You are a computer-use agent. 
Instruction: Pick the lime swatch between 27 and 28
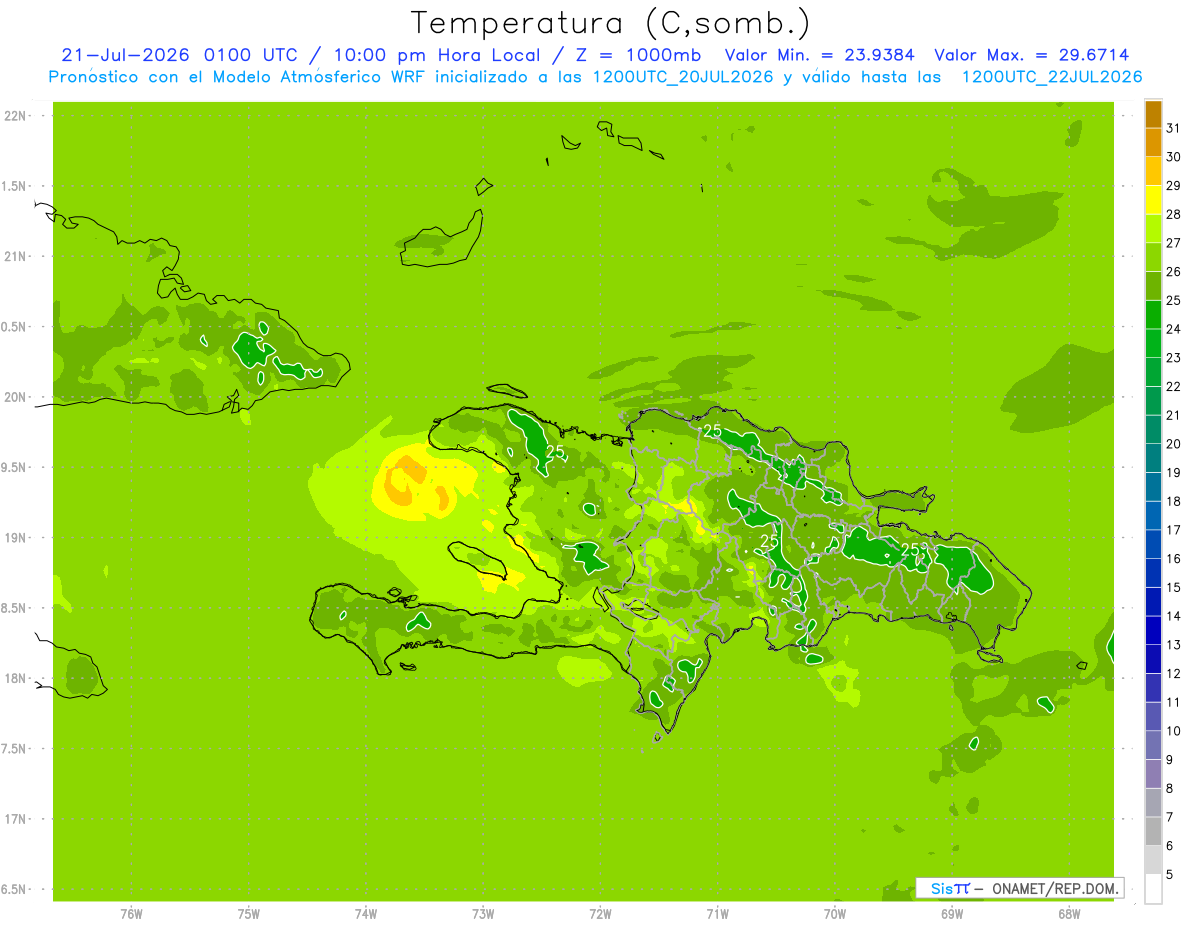click(x=1153, y=229)
